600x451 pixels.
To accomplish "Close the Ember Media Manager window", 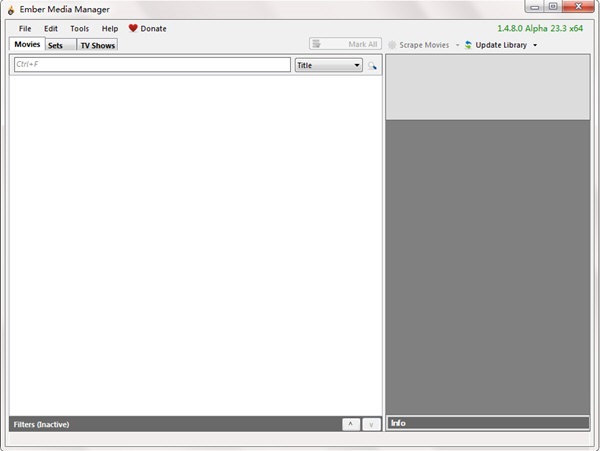I will pos(578,7).
